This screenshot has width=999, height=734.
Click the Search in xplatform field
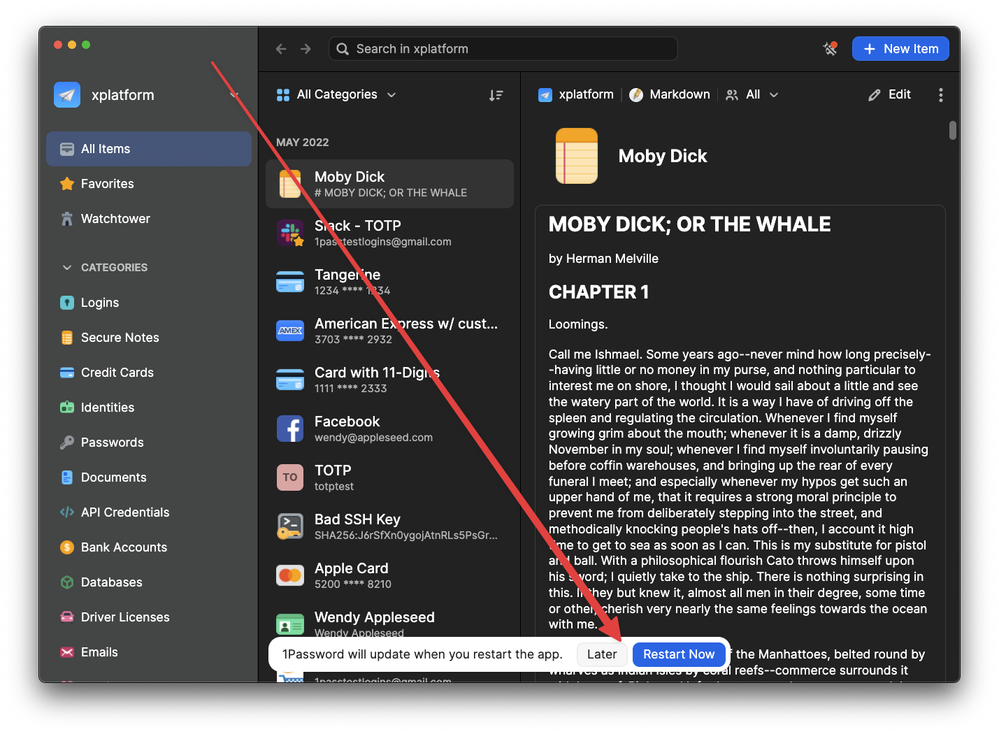click(503, 49)
